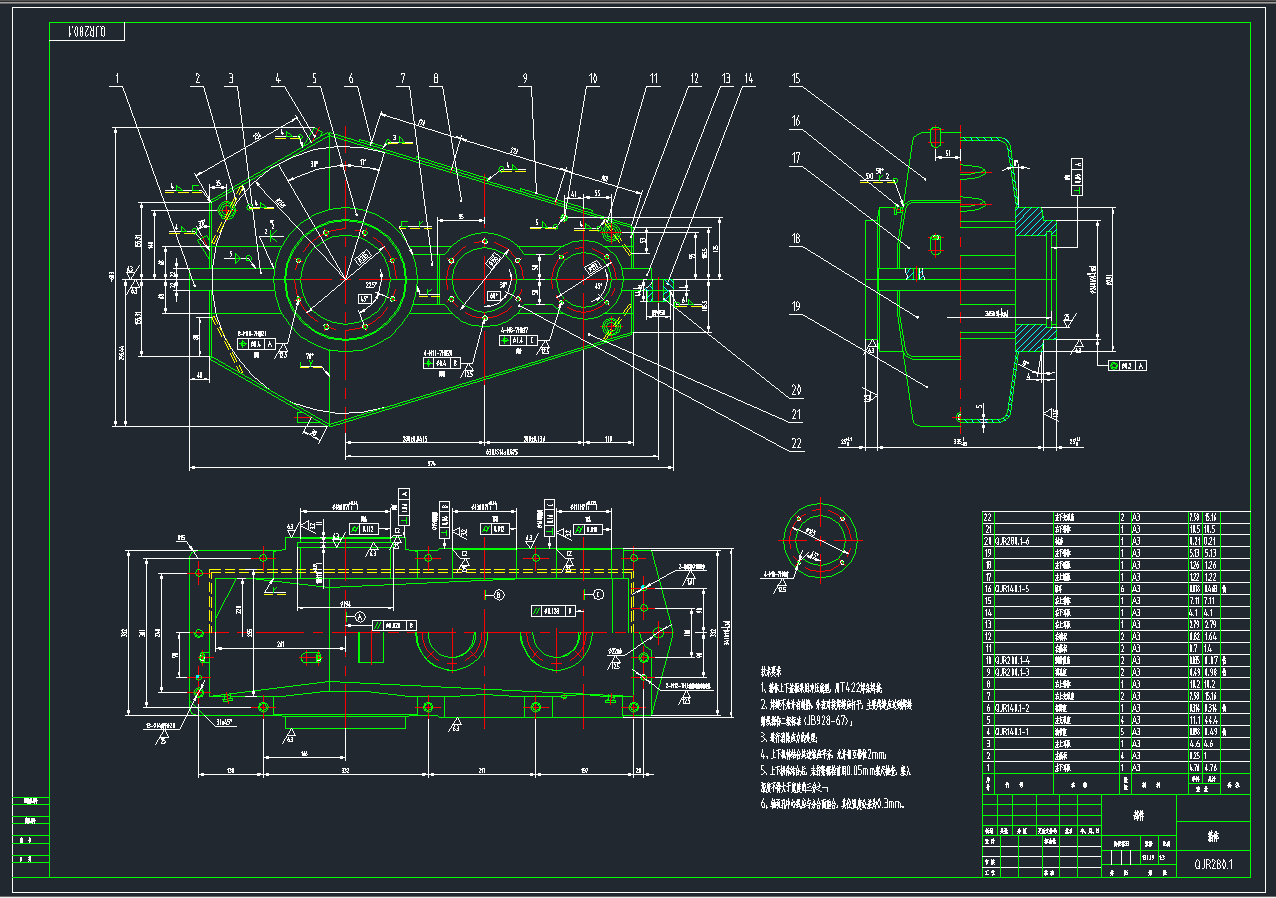Select part balloon number 13
Image resolution: width=1276 pixels, height=898 pixels.
pos(726,77)
